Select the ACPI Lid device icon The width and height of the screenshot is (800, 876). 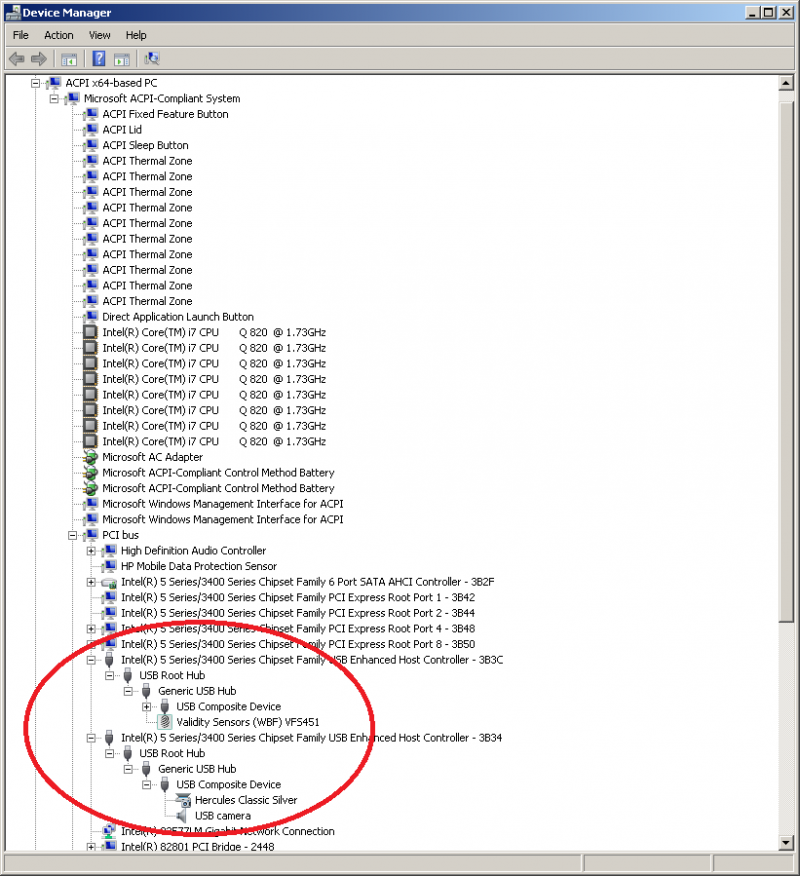[91, 130]
